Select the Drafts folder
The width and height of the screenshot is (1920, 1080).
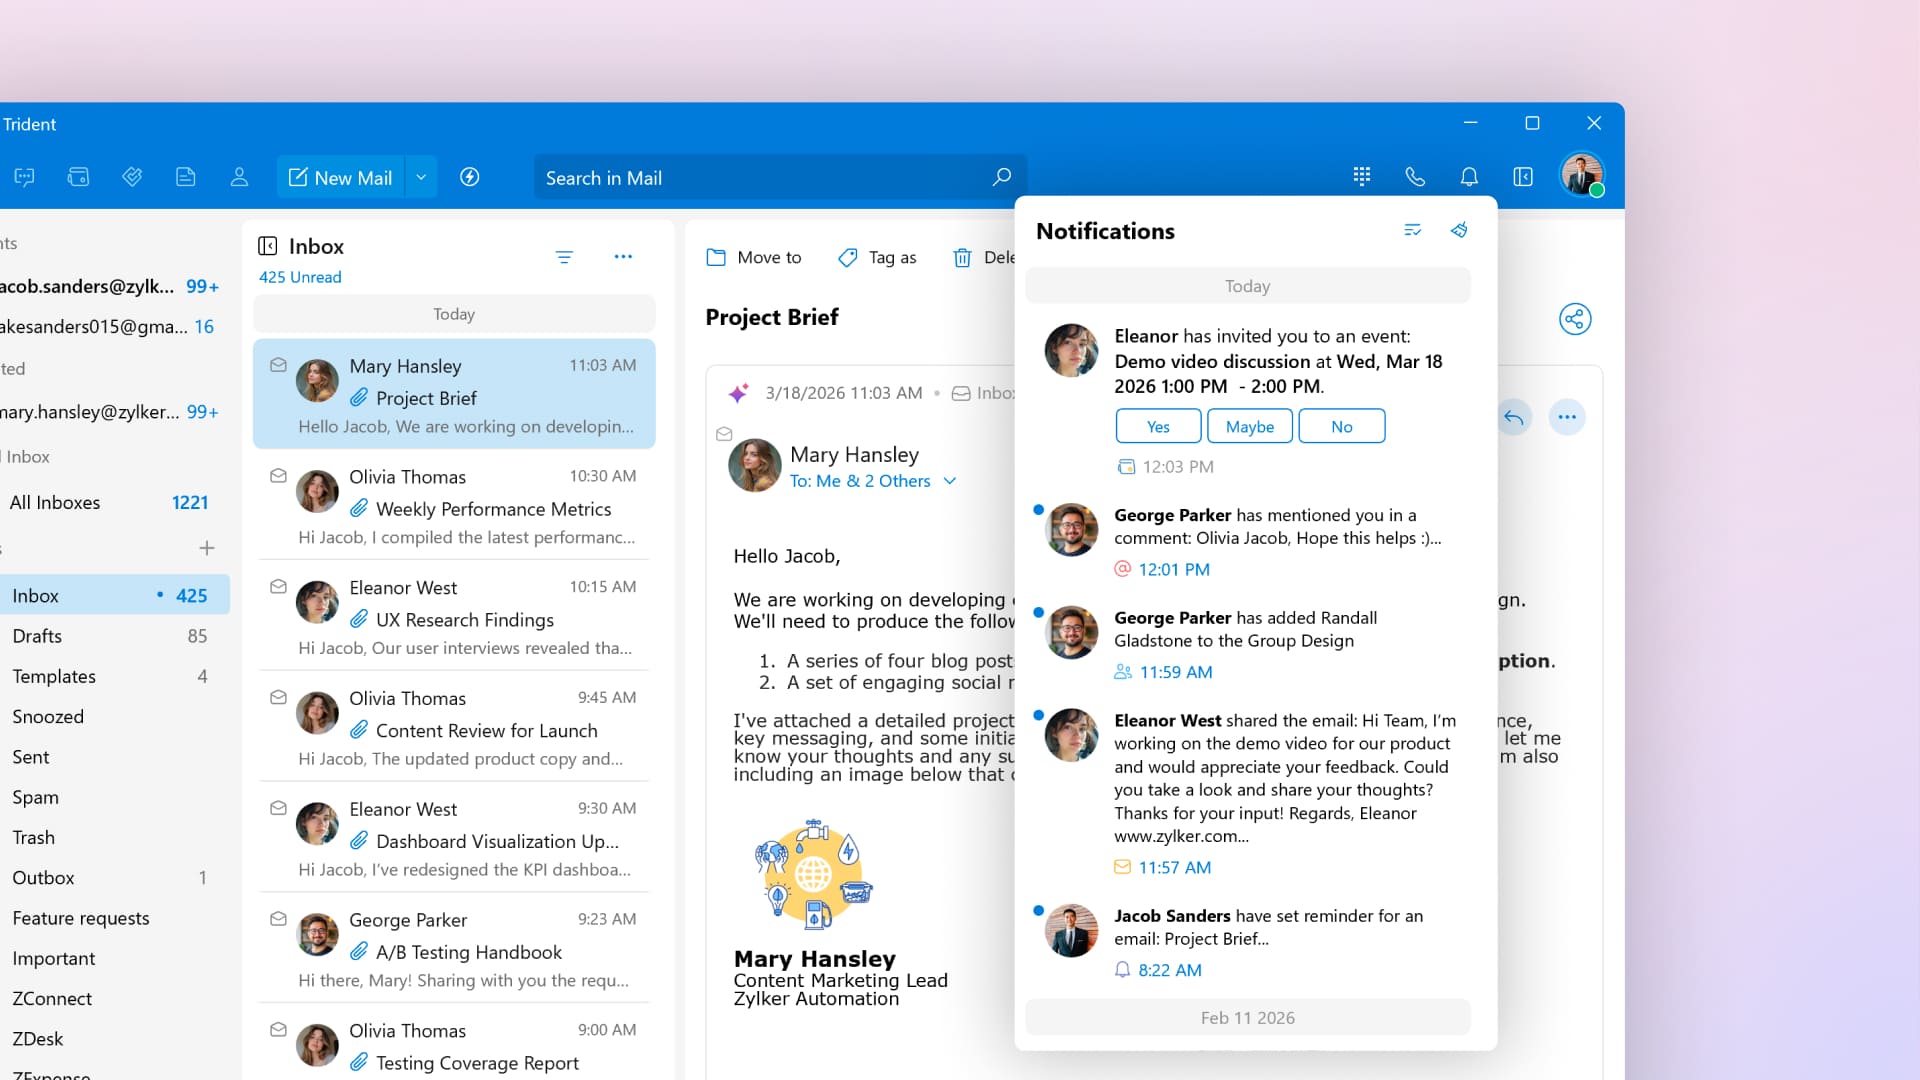(x=37, y=636)
